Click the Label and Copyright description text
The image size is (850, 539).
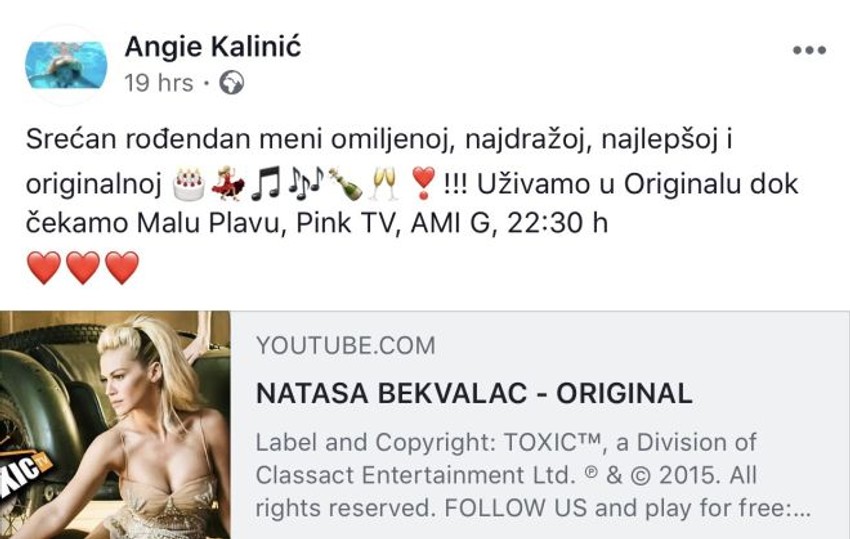point(533,475)
